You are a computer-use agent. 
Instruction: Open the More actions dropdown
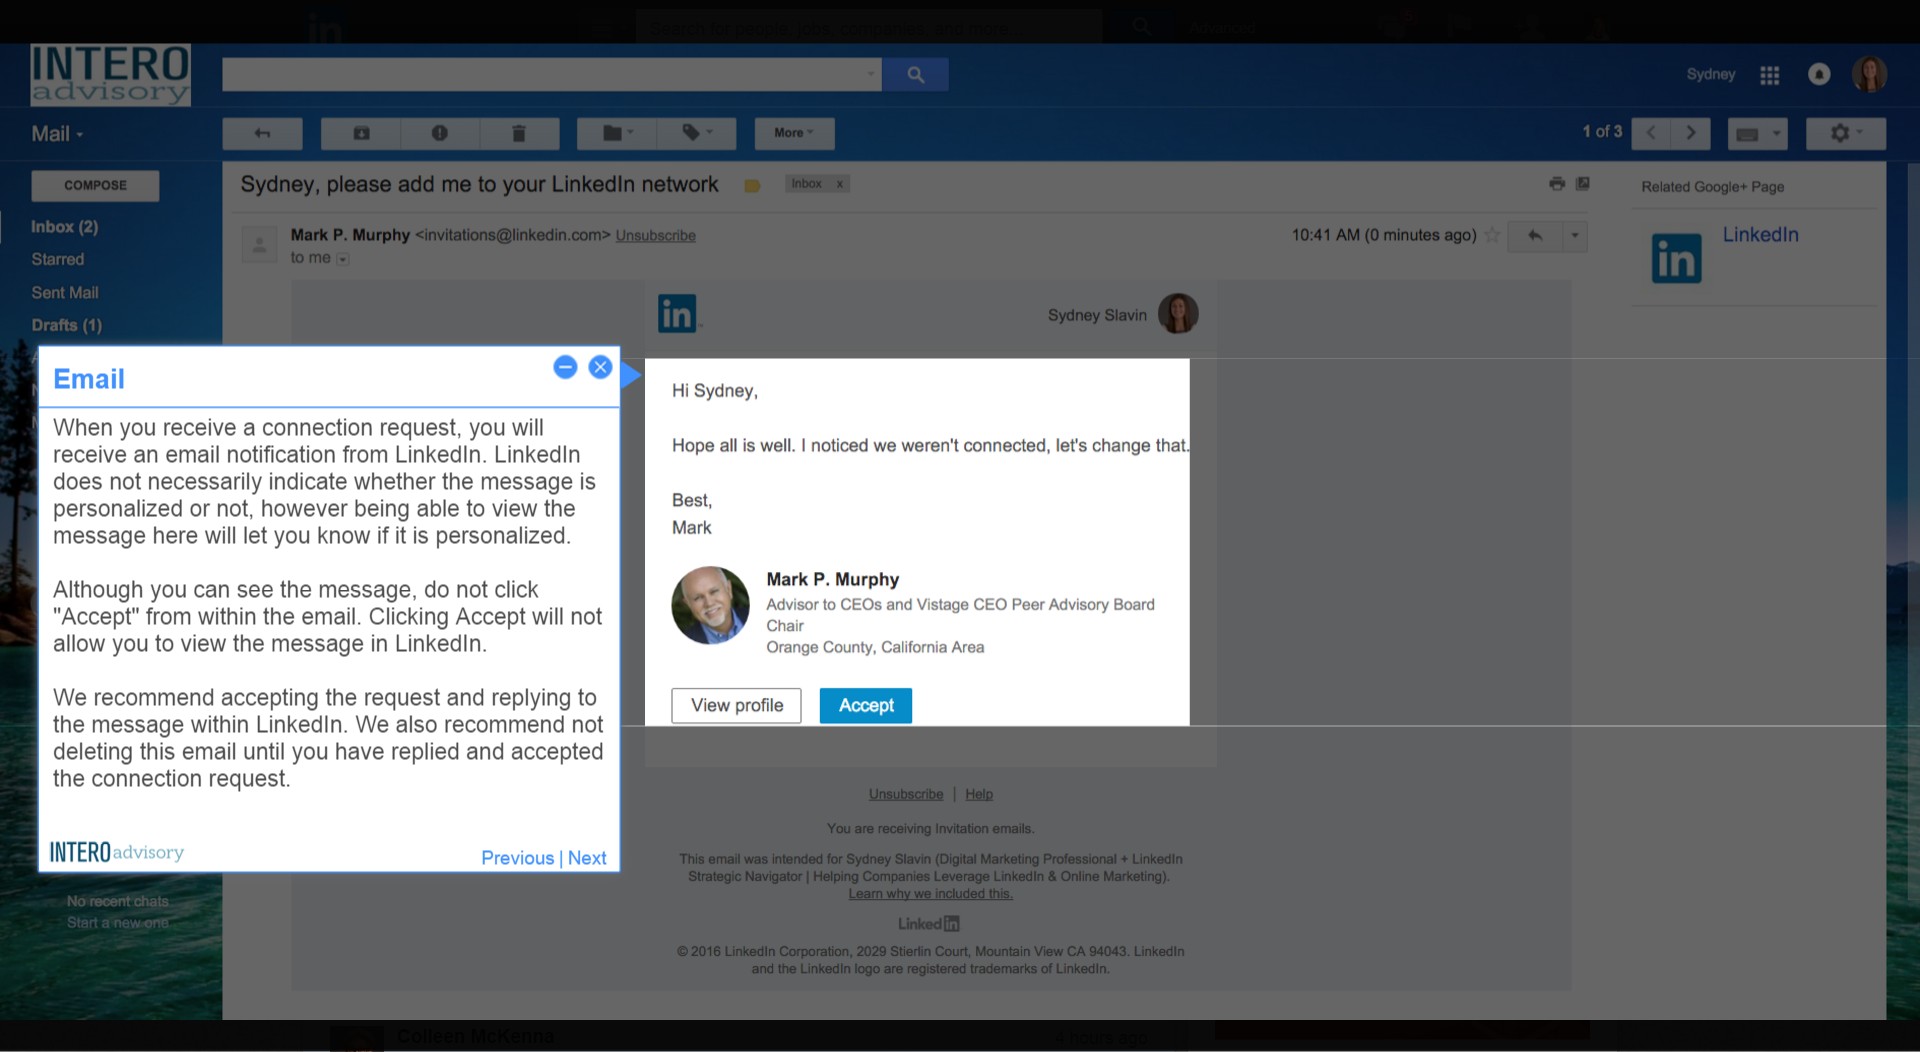coord(794,133)
